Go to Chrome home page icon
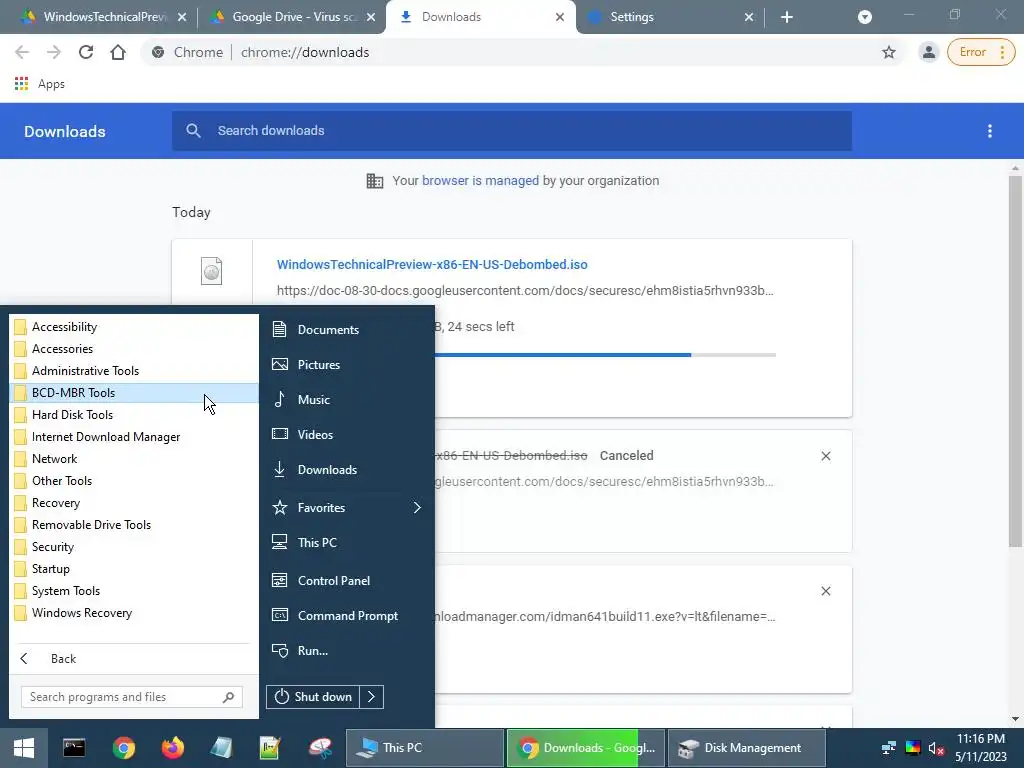This screenshot has width=1024, height=768. 118,52
